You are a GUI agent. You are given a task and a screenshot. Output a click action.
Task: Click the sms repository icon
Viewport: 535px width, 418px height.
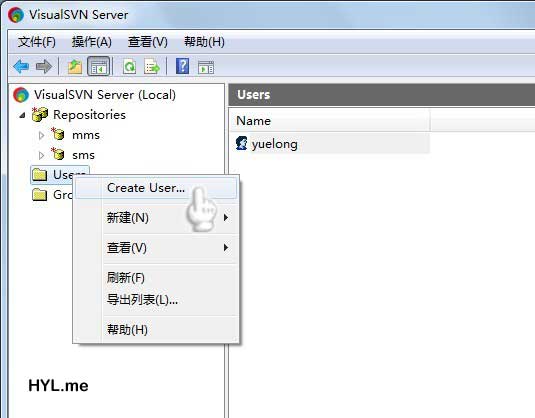[58, 154]
